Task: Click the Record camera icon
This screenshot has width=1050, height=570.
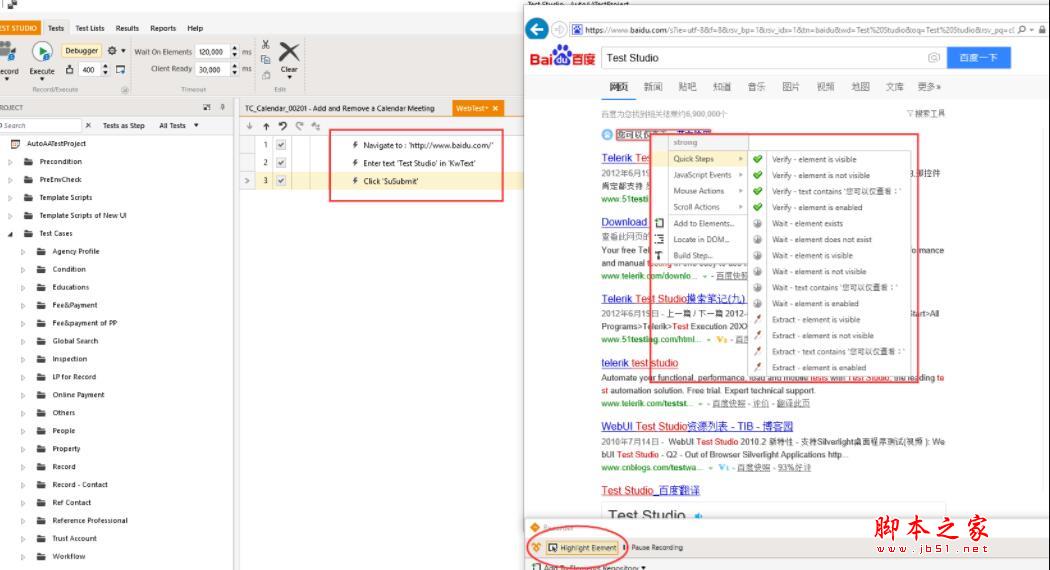Action: pyautogui.click(x=7, y=52)
